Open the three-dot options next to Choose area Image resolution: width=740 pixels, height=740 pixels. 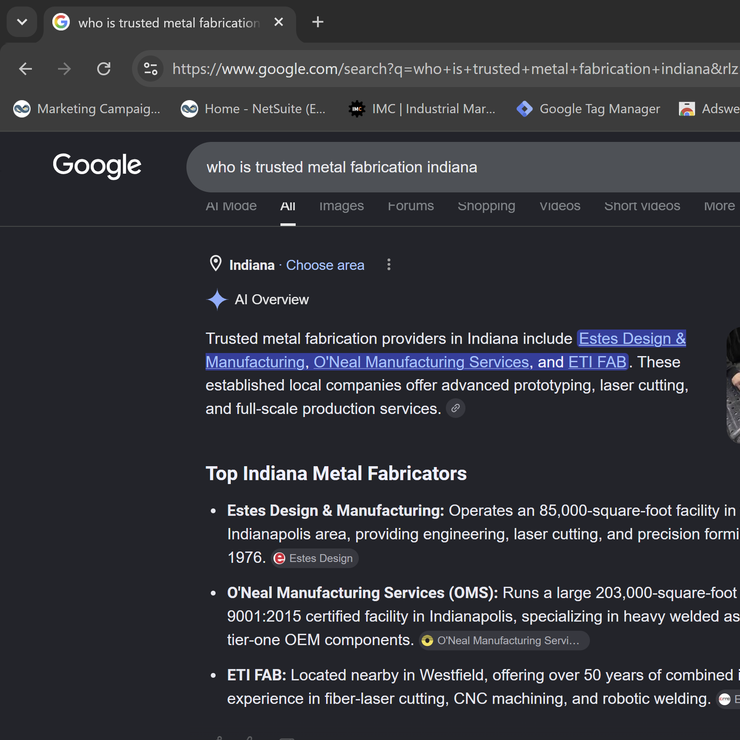click(389, 265)
